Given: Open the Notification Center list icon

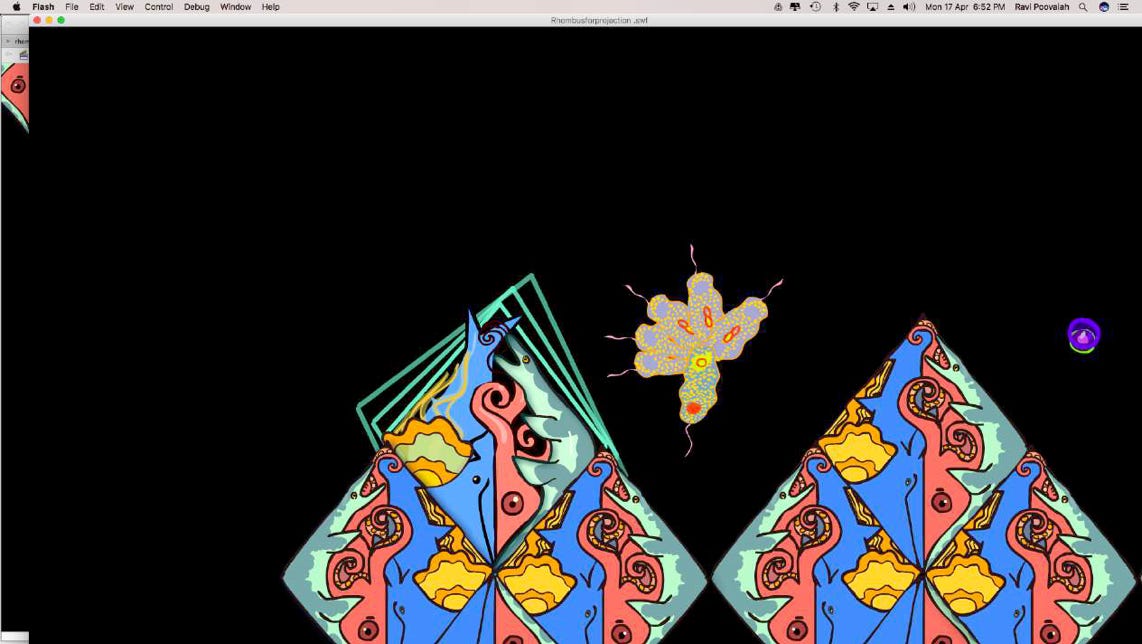Looking at the screenshot, I should (1123, 7).
